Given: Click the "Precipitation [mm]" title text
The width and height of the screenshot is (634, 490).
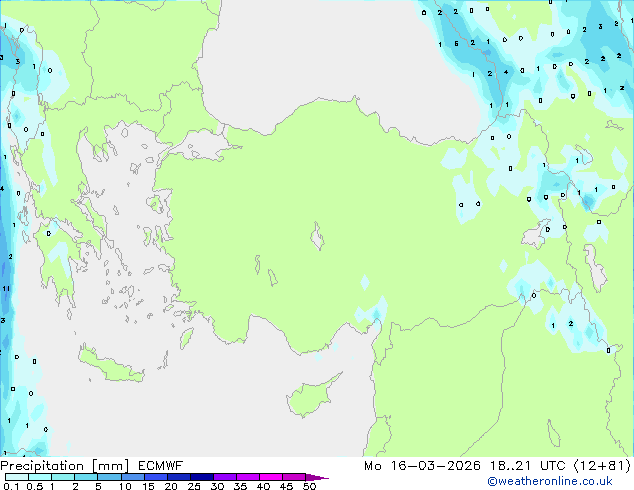Looking at the screenshot, I should pos(65,466).
